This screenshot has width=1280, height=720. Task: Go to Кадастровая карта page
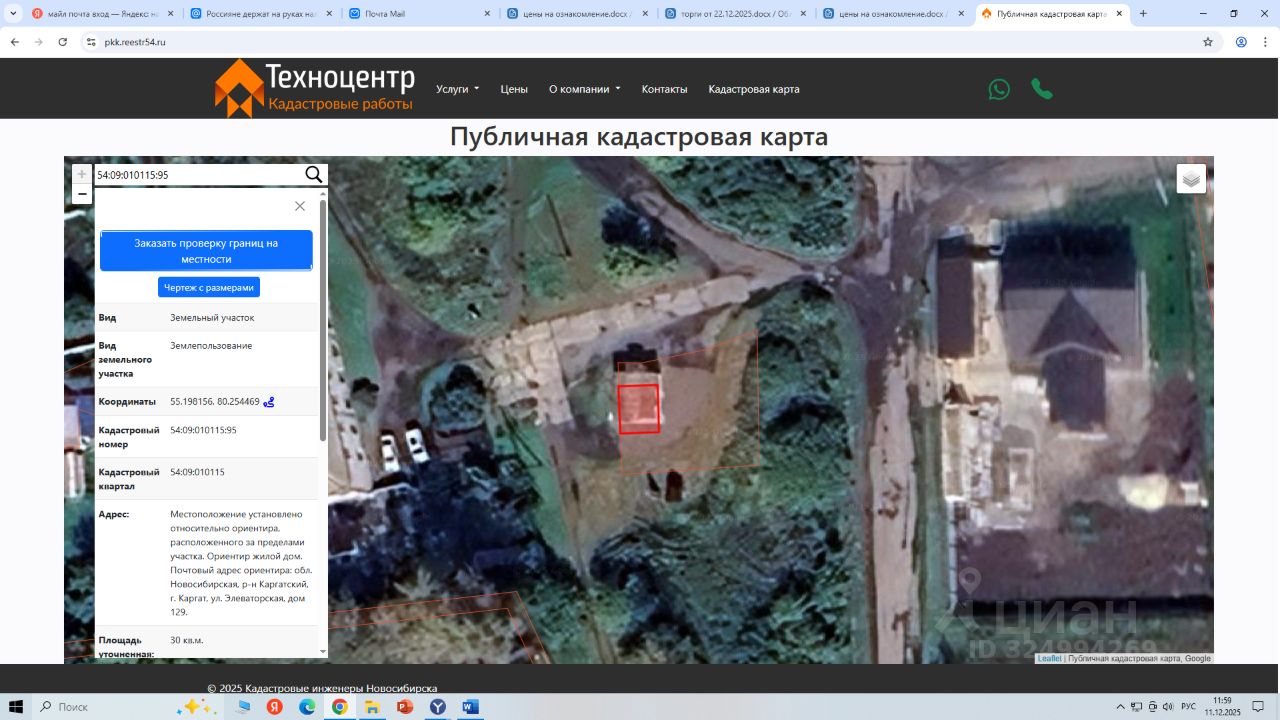[x=754, y=89]
